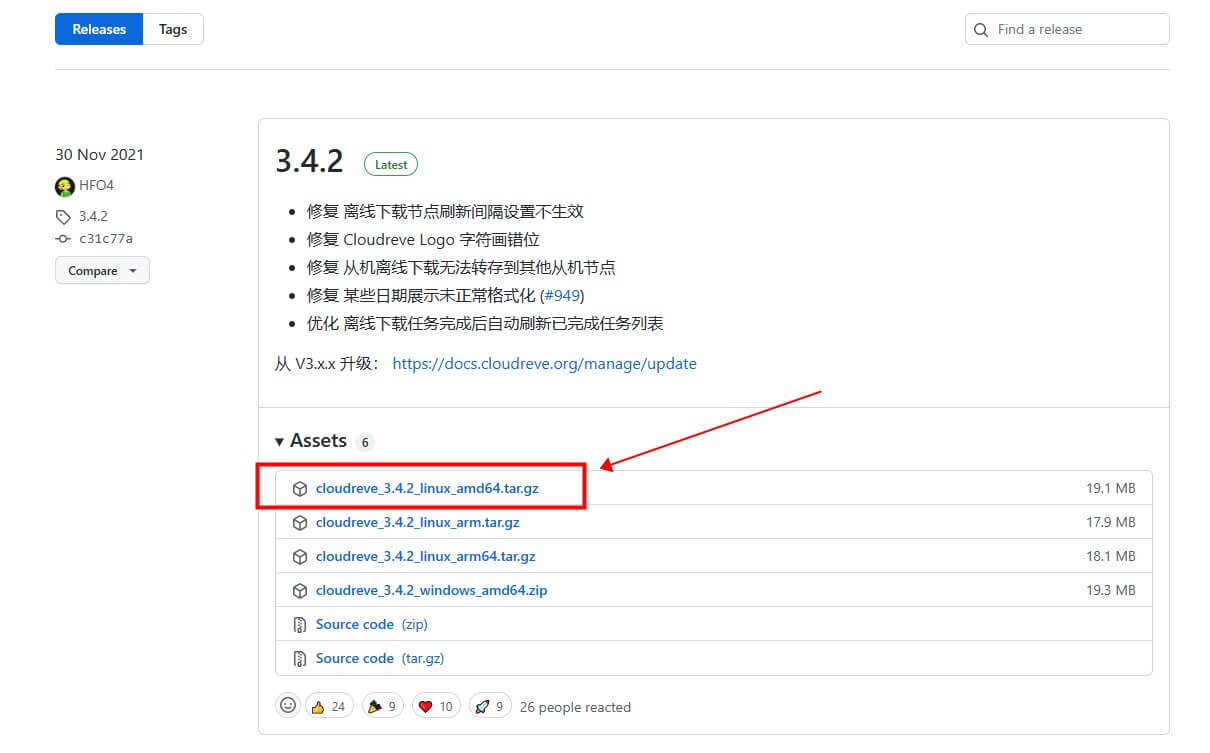Download Source code (tar.gz)
The height and width of the screenshot is (753, 1210).
point(379,658)
